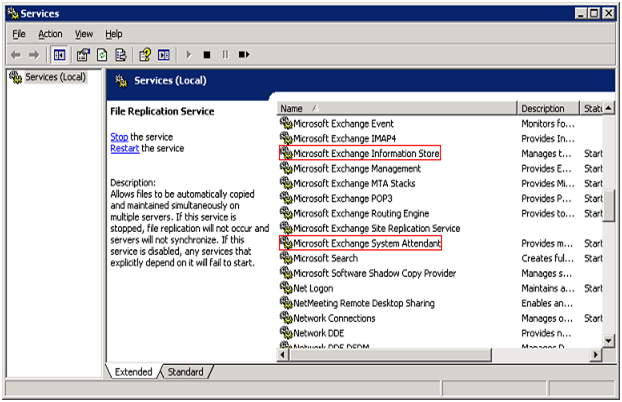Select Microsoft Exchange Information Store service
Image resolution: width=622 pixels, height=402 pixels.
(x=366, y=153)
